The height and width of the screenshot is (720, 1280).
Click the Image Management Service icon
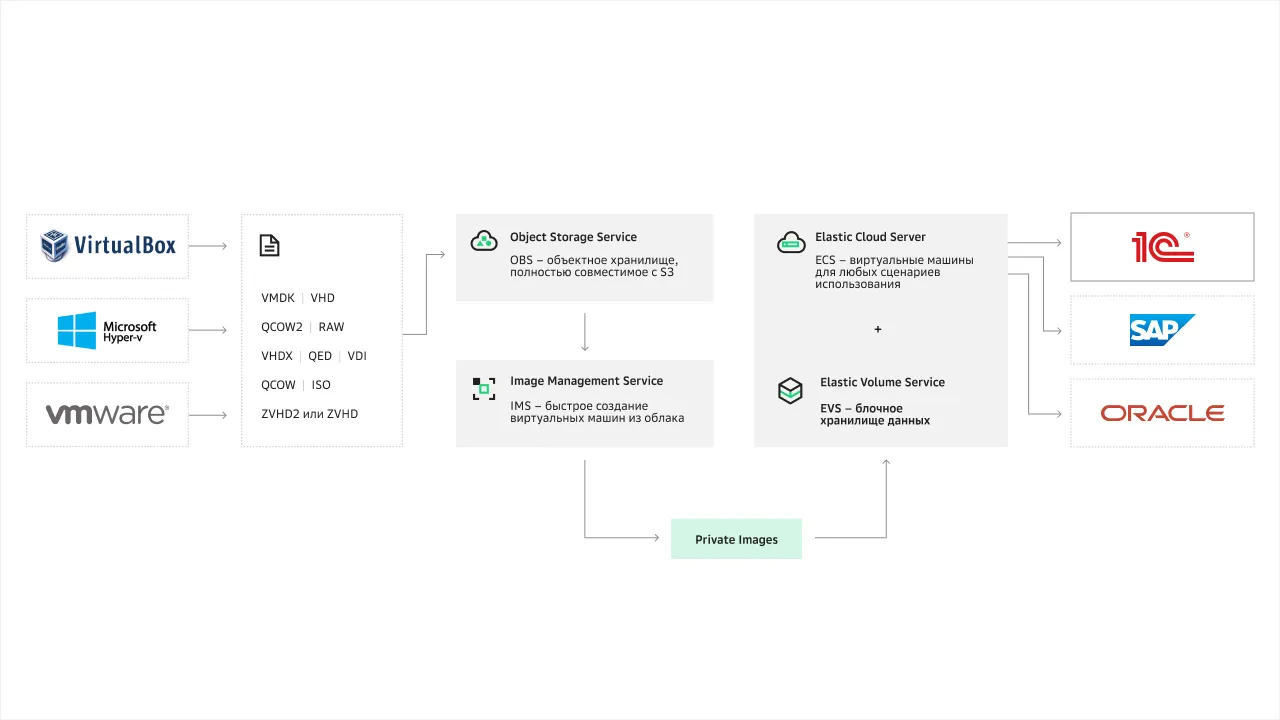pyautogui.click(x=484, y=388)
